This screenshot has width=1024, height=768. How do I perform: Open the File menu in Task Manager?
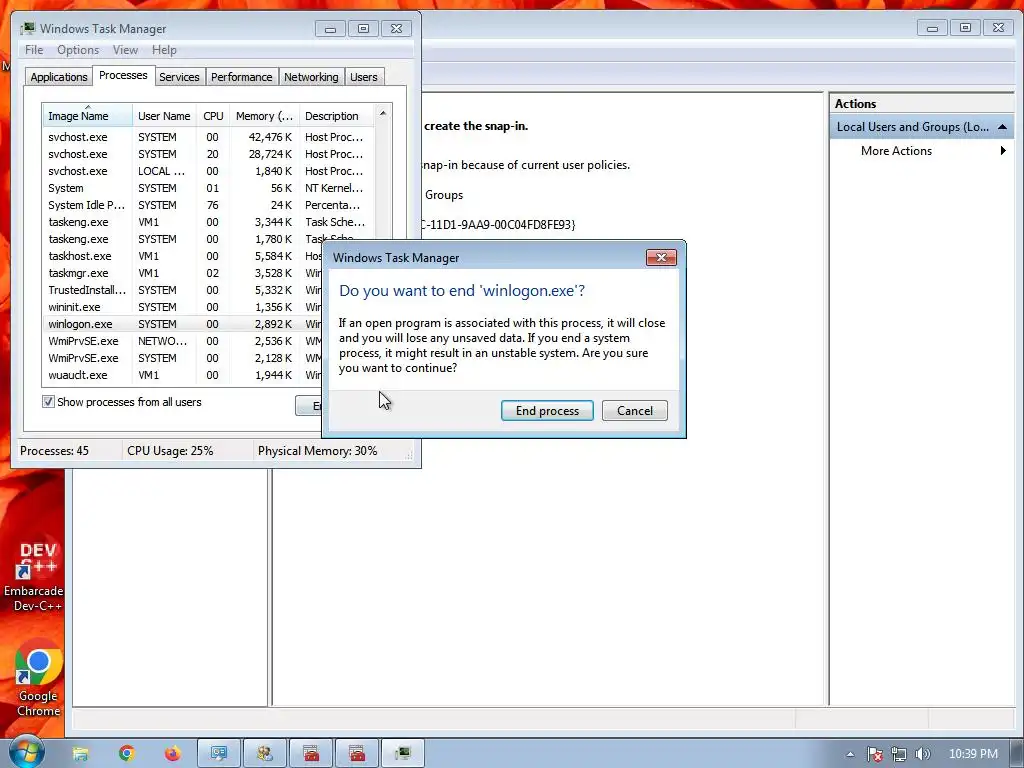[34, 50]
